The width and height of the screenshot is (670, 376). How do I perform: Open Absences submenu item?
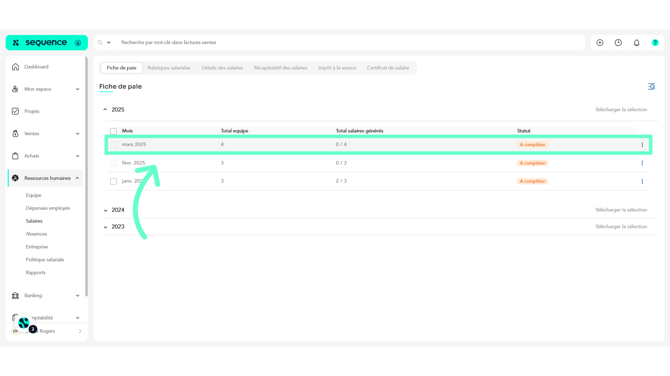point(36,234)
